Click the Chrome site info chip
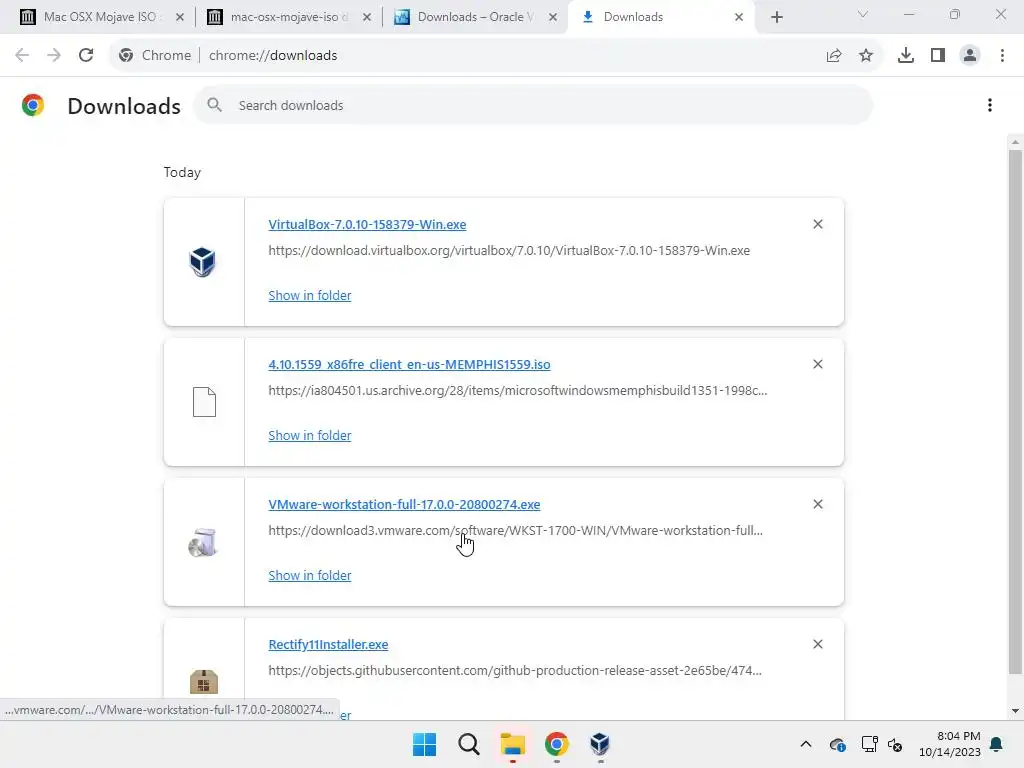 click(x=155, y=56)
